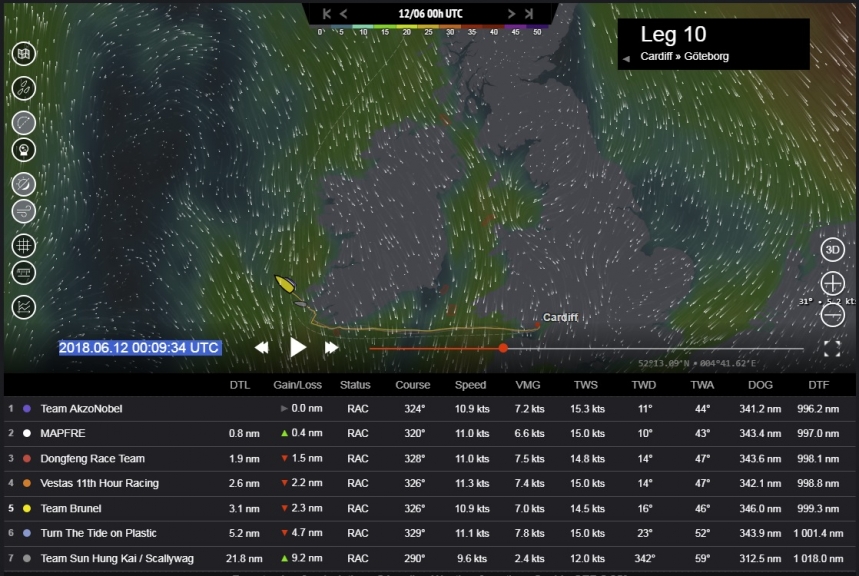Toggle the day/night layer icon
This screenshot has width=859, height=576.
24,184
